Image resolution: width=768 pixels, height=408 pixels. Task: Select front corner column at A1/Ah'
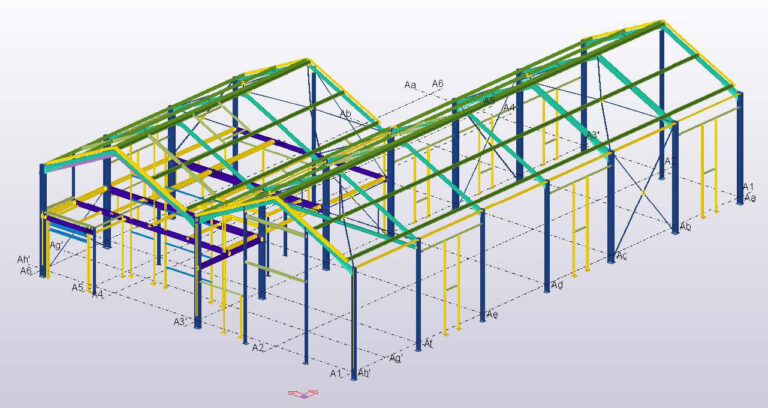[x=352, y=320]
